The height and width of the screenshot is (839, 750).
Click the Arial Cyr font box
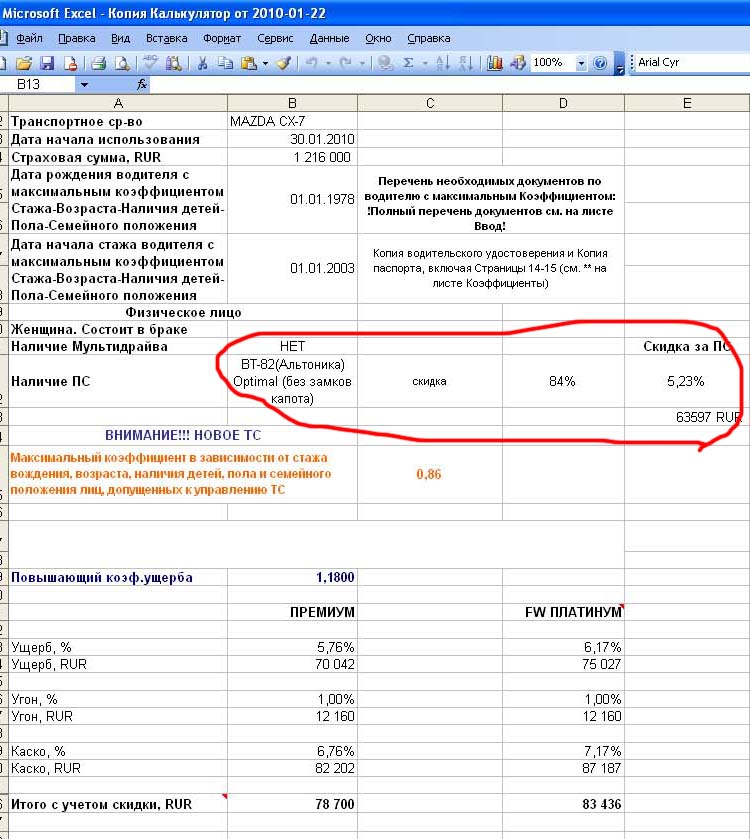(692, 63)
